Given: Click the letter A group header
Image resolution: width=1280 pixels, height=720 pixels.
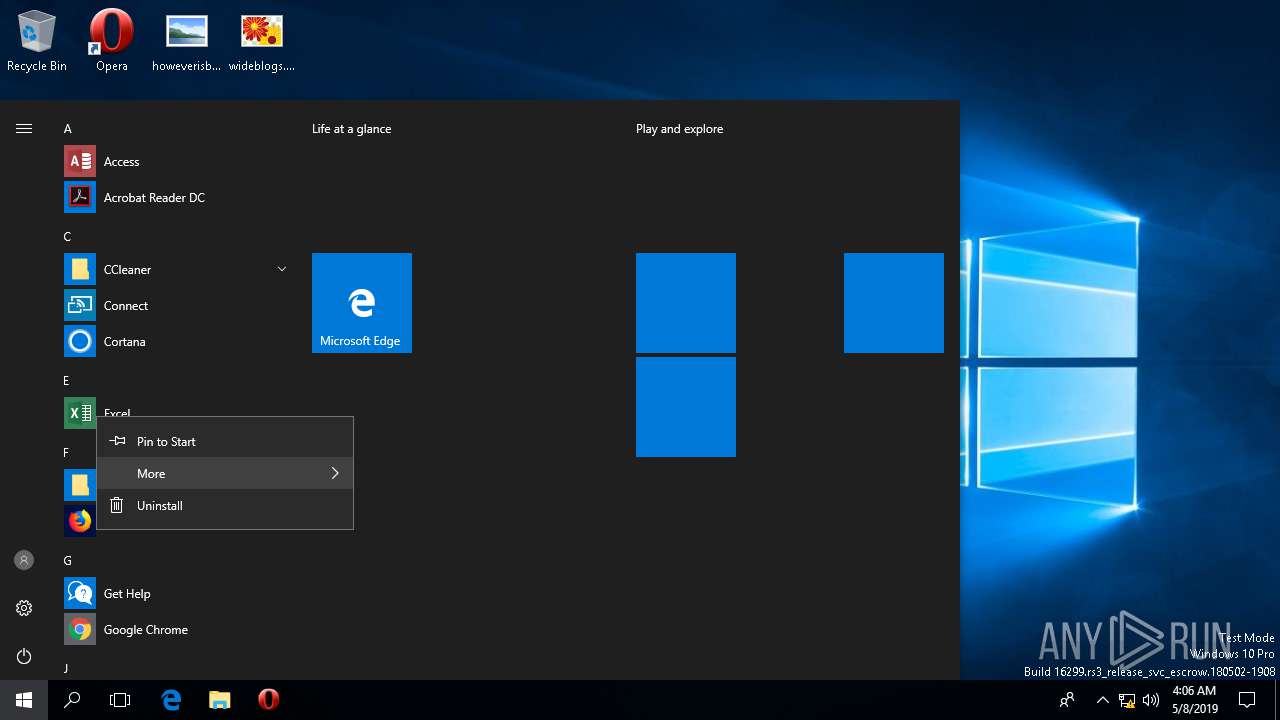Looking at the screenshot, I should pyautogui.click(x=68, y=129).
